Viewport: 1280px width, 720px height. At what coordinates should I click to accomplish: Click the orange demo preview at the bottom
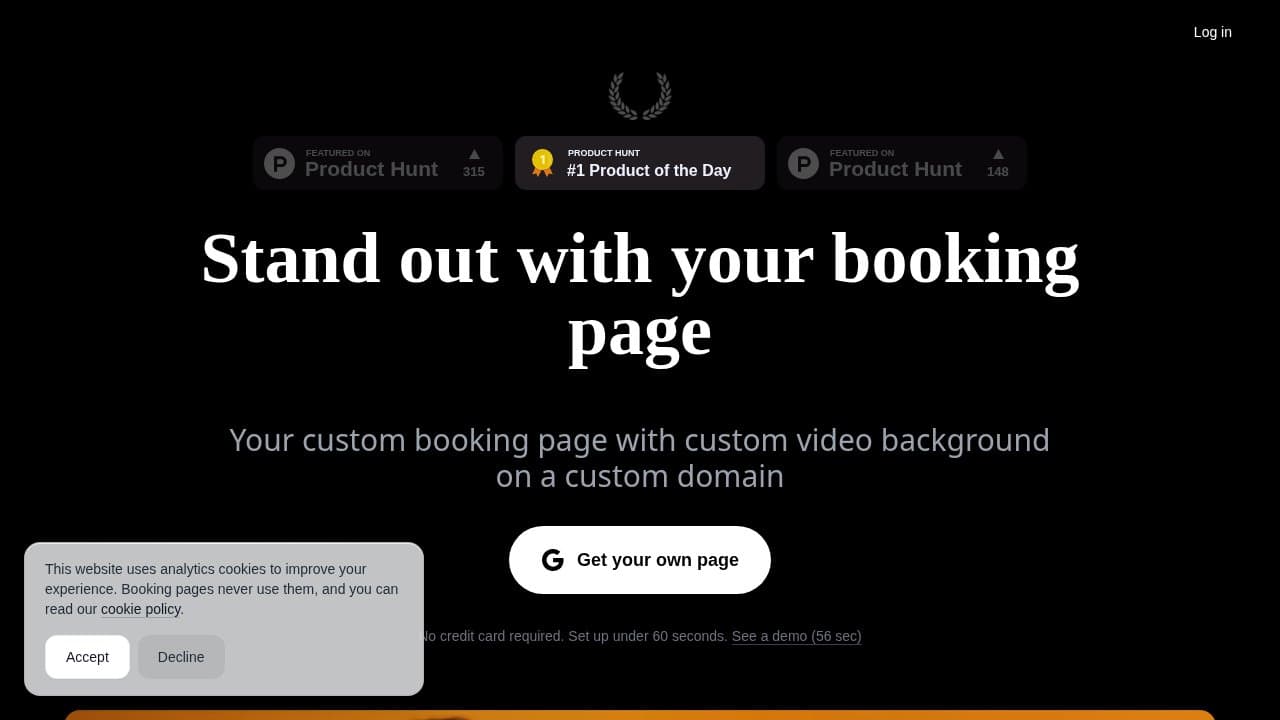pos(640,715)
